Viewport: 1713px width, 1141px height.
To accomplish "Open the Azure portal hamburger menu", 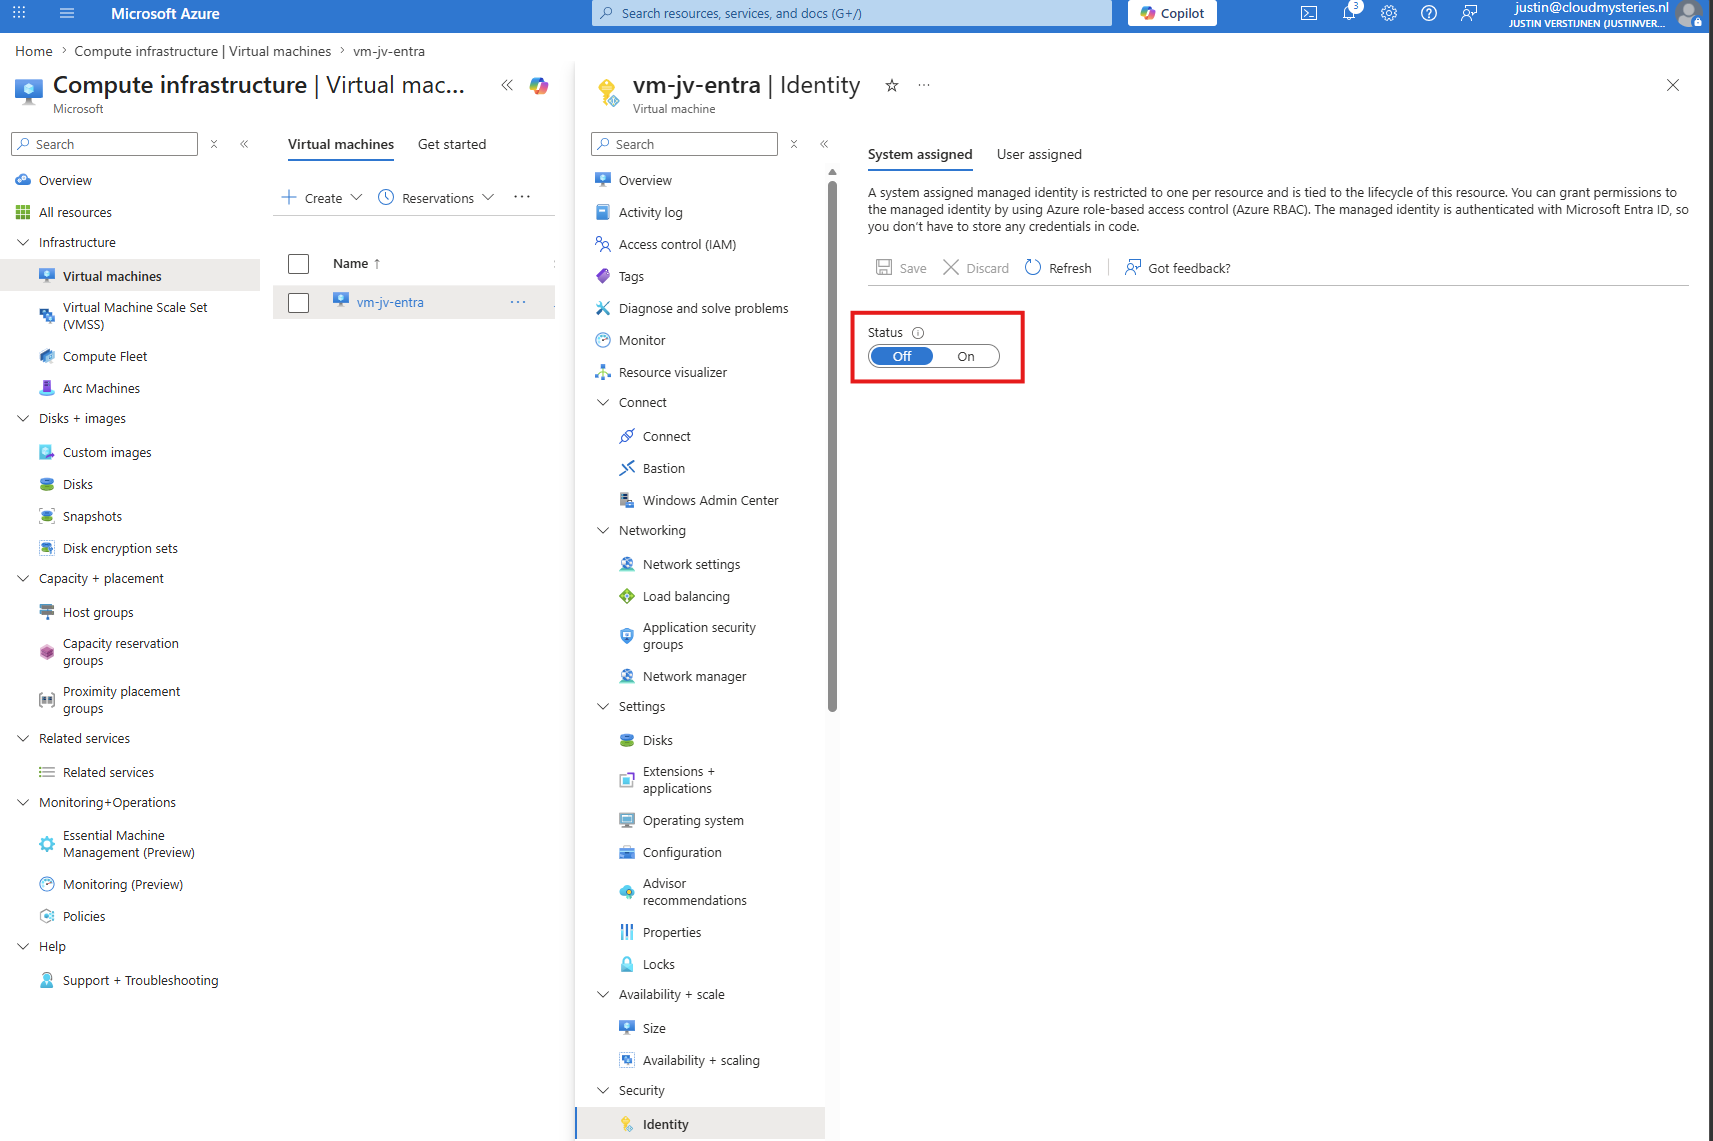I will pos(67,13).
